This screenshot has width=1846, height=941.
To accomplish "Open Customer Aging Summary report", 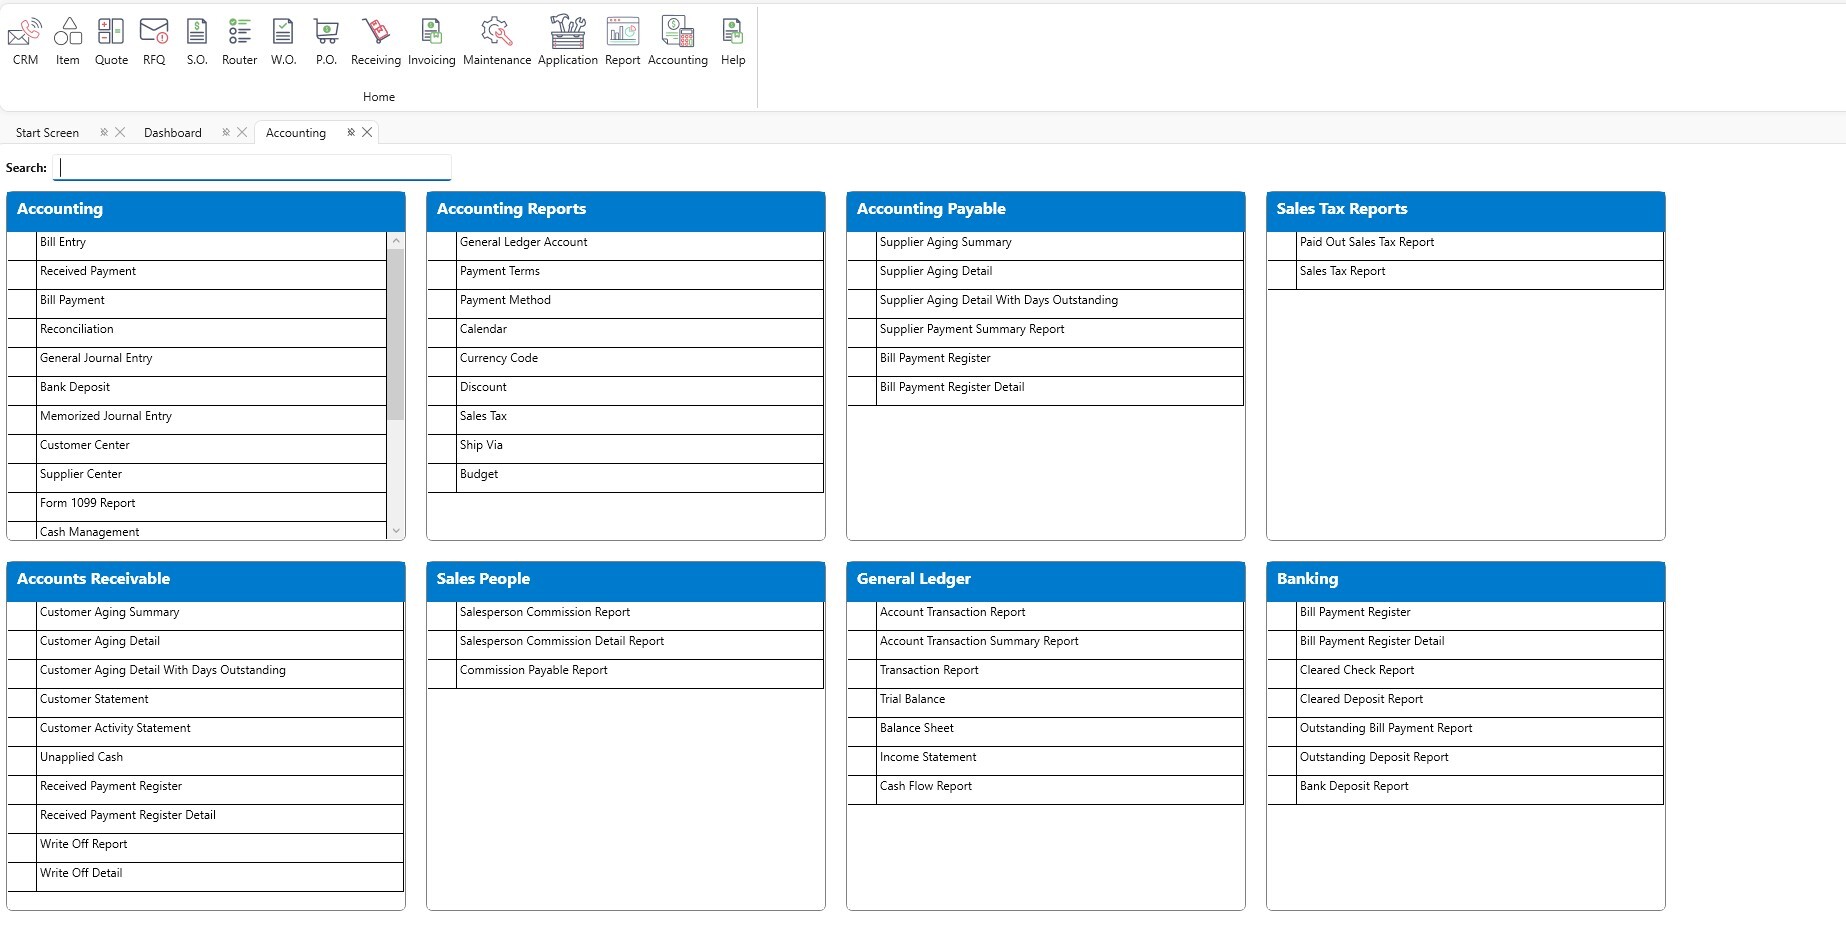I will [110, 613].
